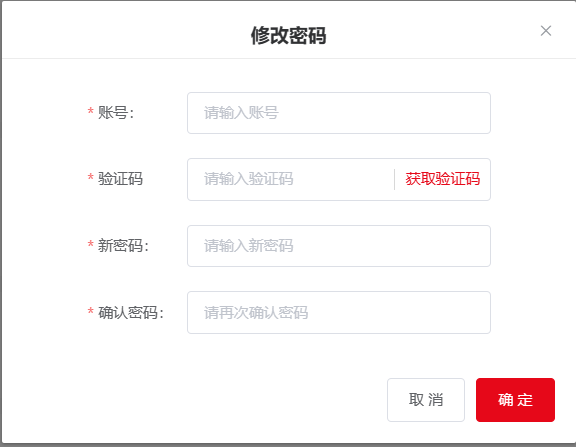Click the red asterisk beside 确认密码
576x447 pixels.
pos(90,311)
